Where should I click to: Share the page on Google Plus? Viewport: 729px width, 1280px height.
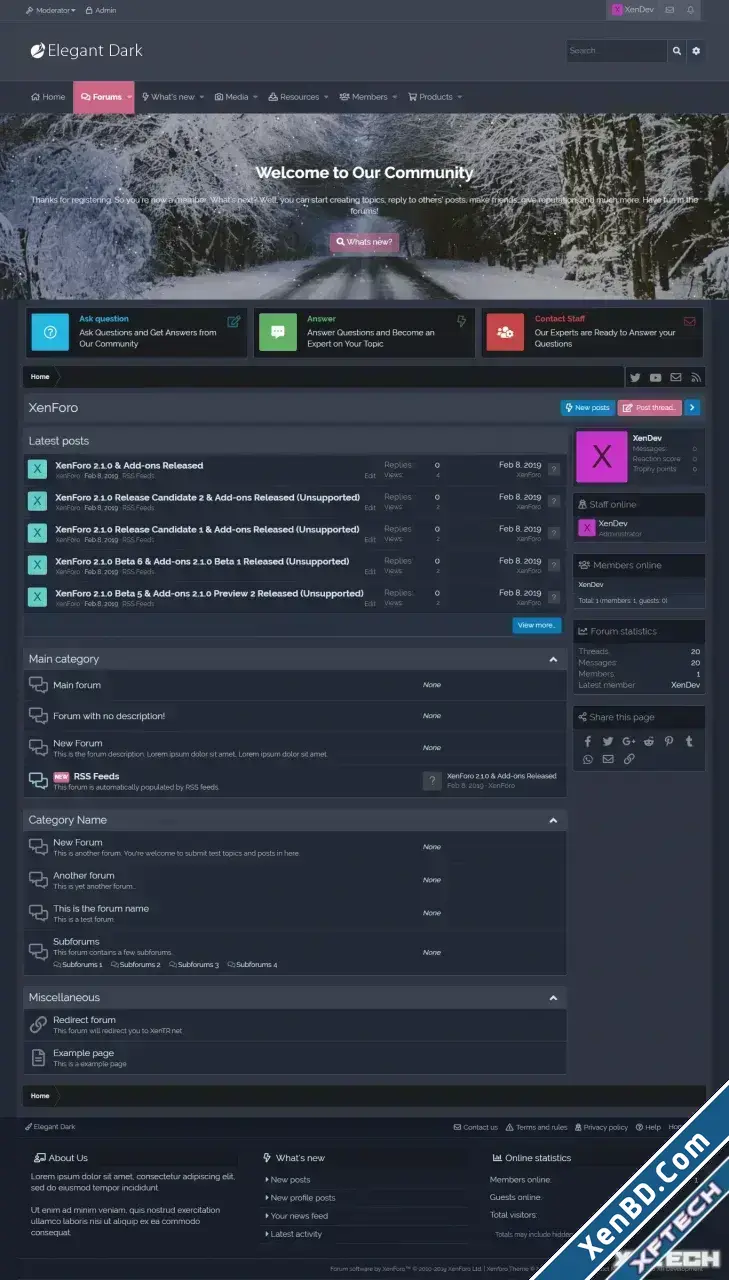[628, 741]
